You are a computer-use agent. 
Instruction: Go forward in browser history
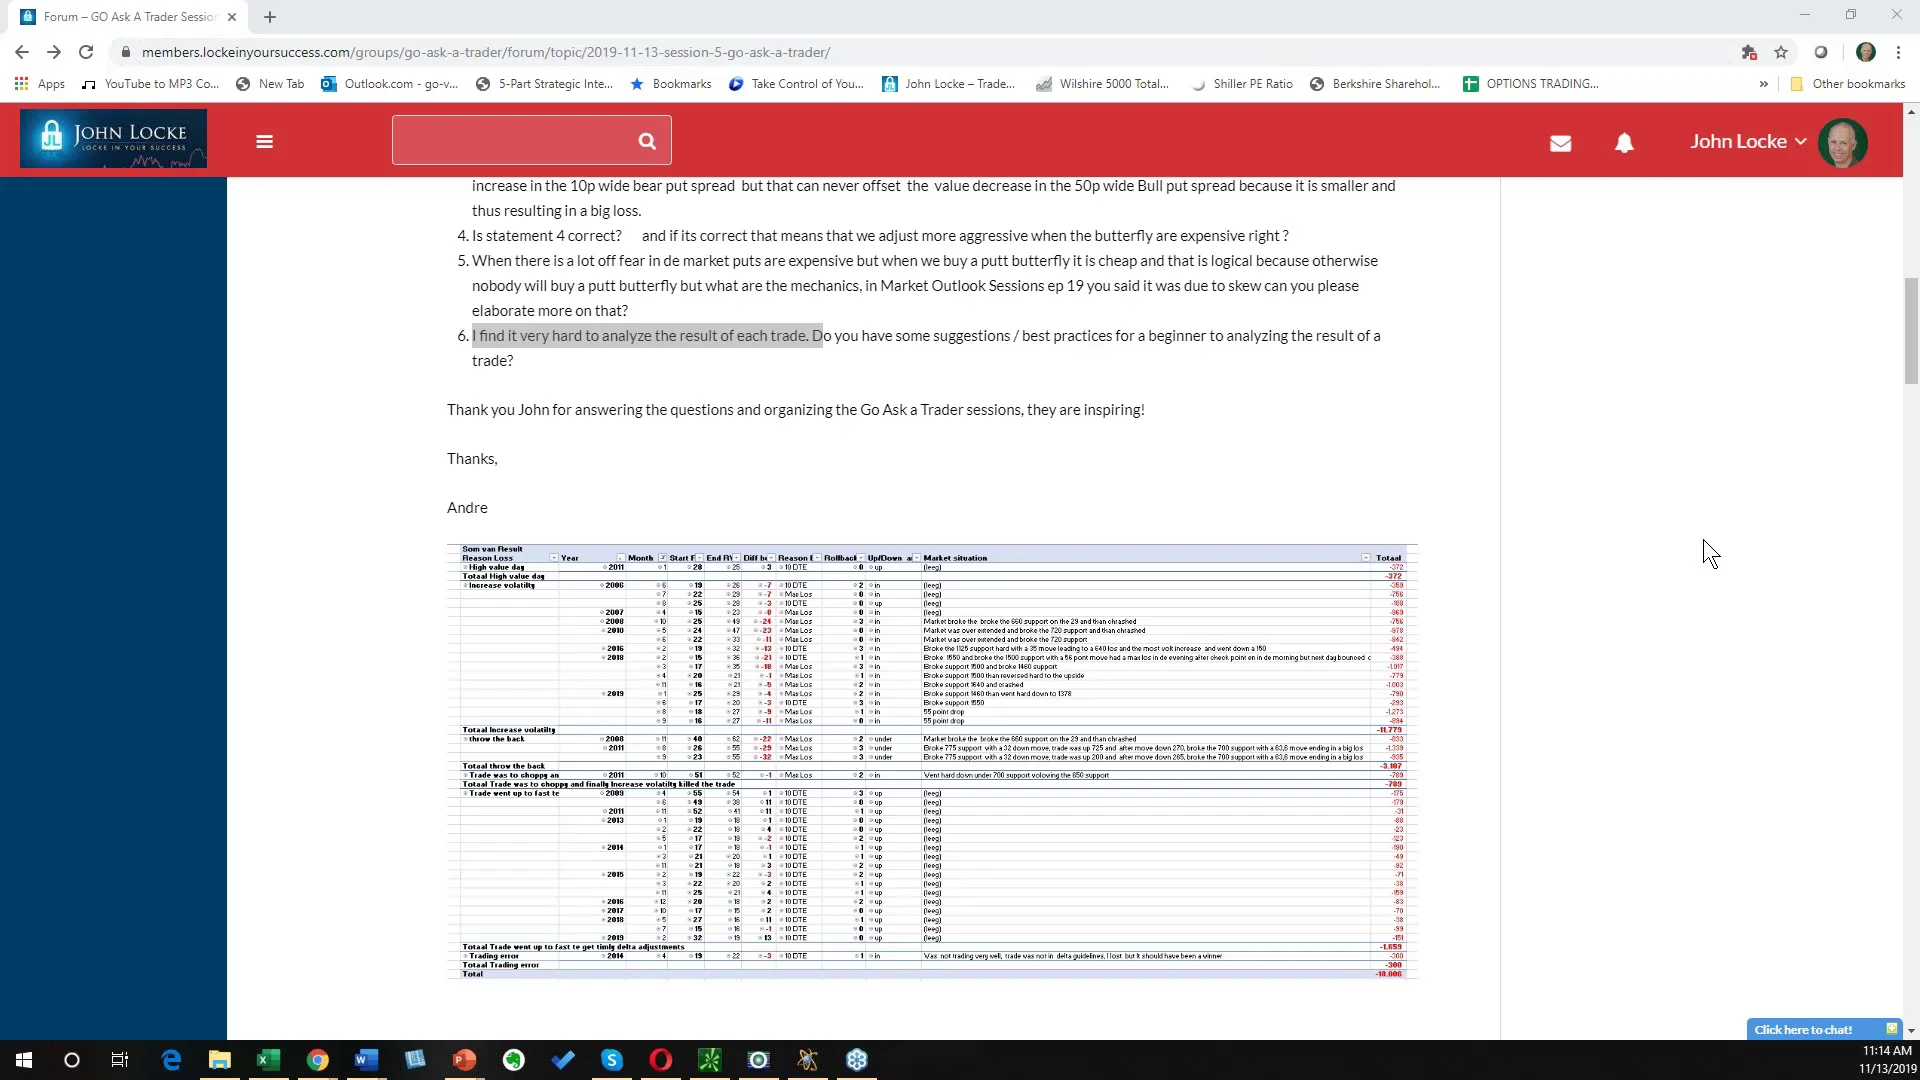click(54, 52)
